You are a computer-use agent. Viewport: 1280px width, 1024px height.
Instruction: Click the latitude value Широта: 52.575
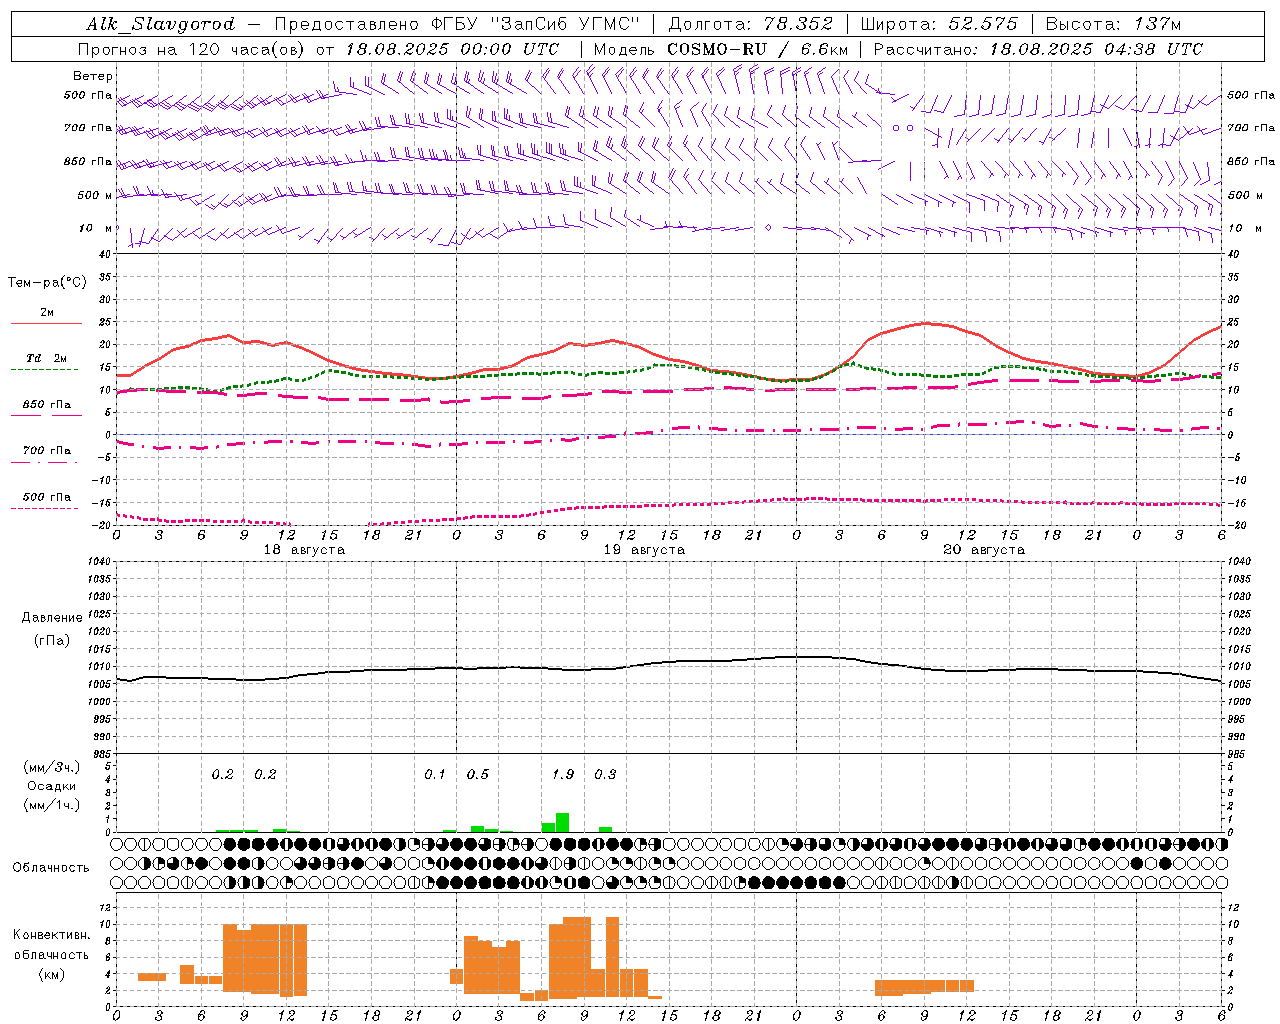[x=939, y=24]
